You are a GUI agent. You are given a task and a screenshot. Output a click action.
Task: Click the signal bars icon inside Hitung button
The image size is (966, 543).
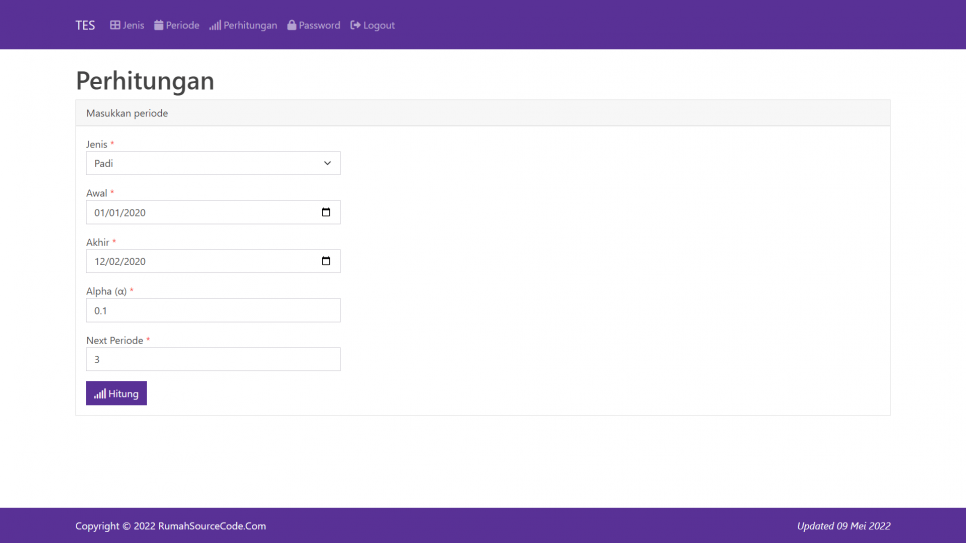pos(100,394)
